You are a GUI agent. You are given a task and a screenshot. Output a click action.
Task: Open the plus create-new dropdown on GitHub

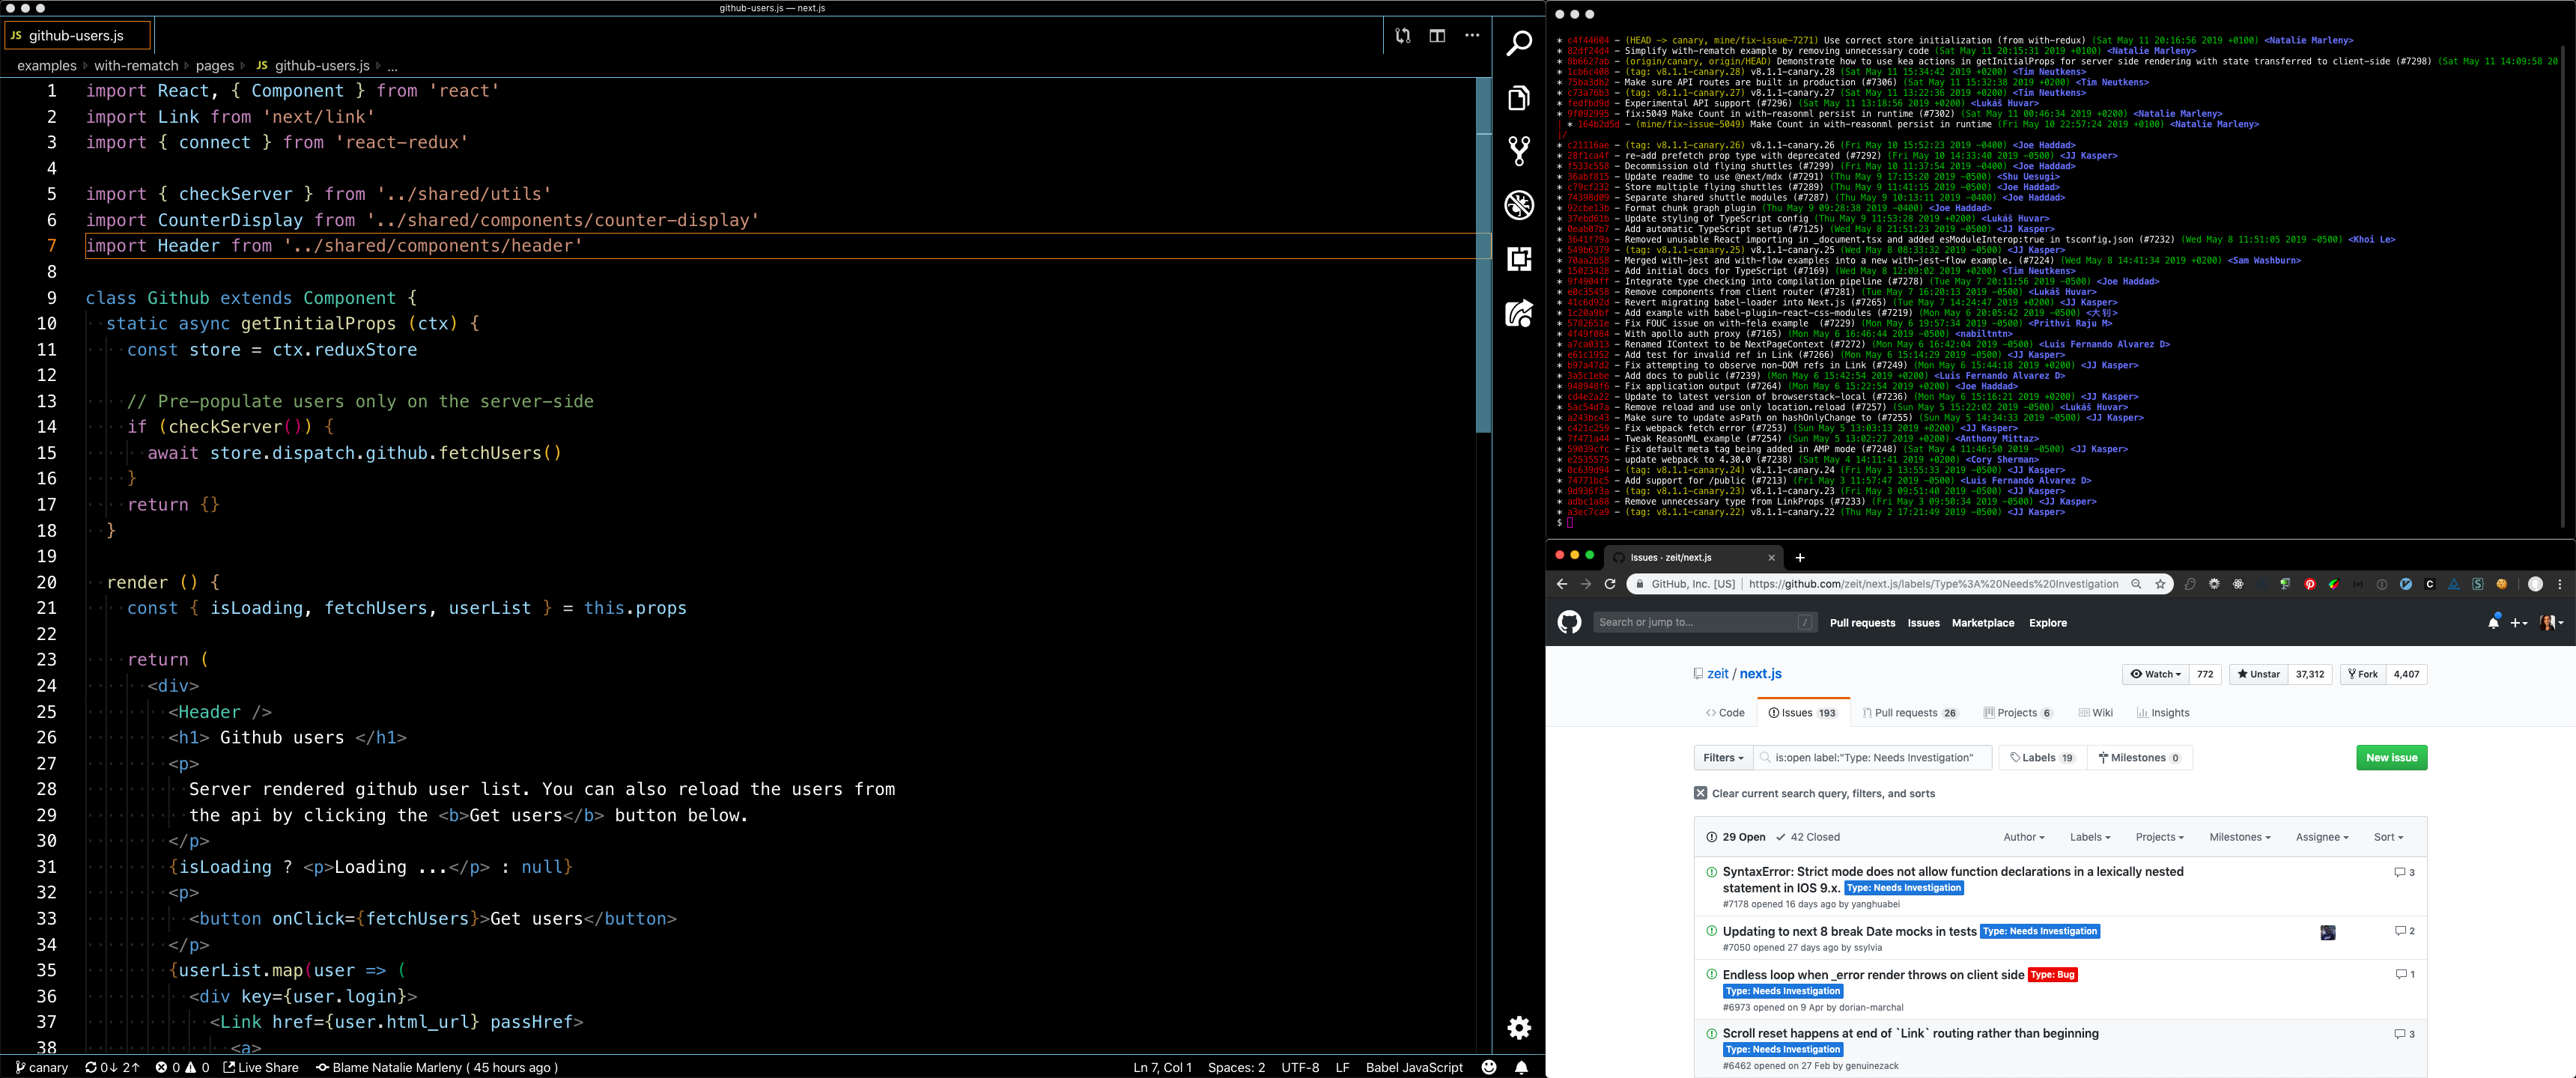pos(2519,622)
